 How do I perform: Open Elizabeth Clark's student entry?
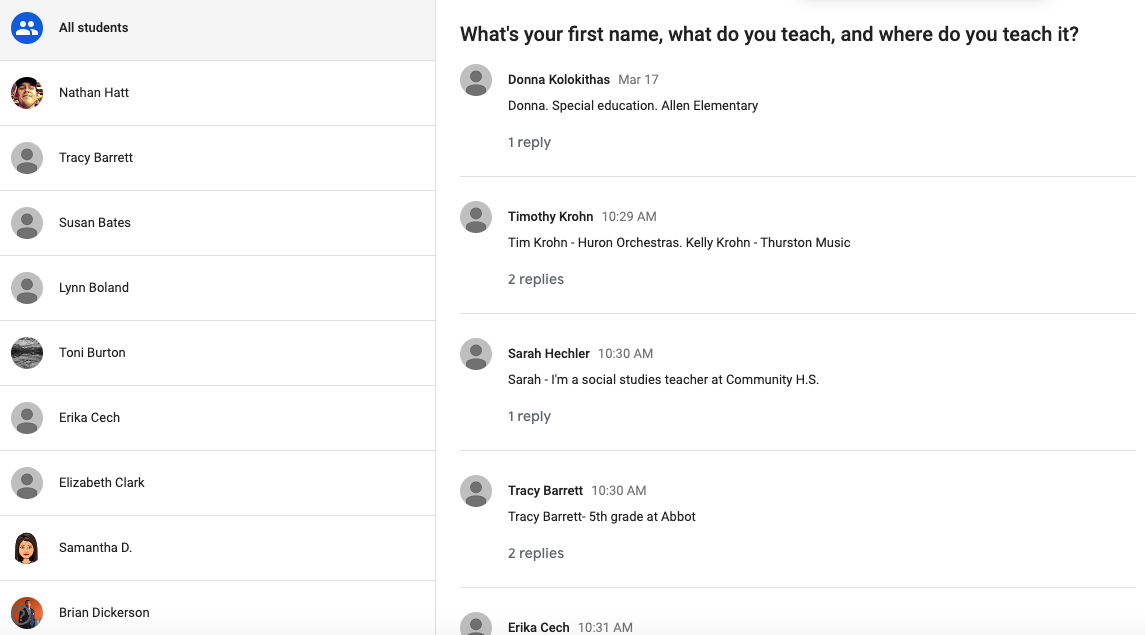point(218,482)
